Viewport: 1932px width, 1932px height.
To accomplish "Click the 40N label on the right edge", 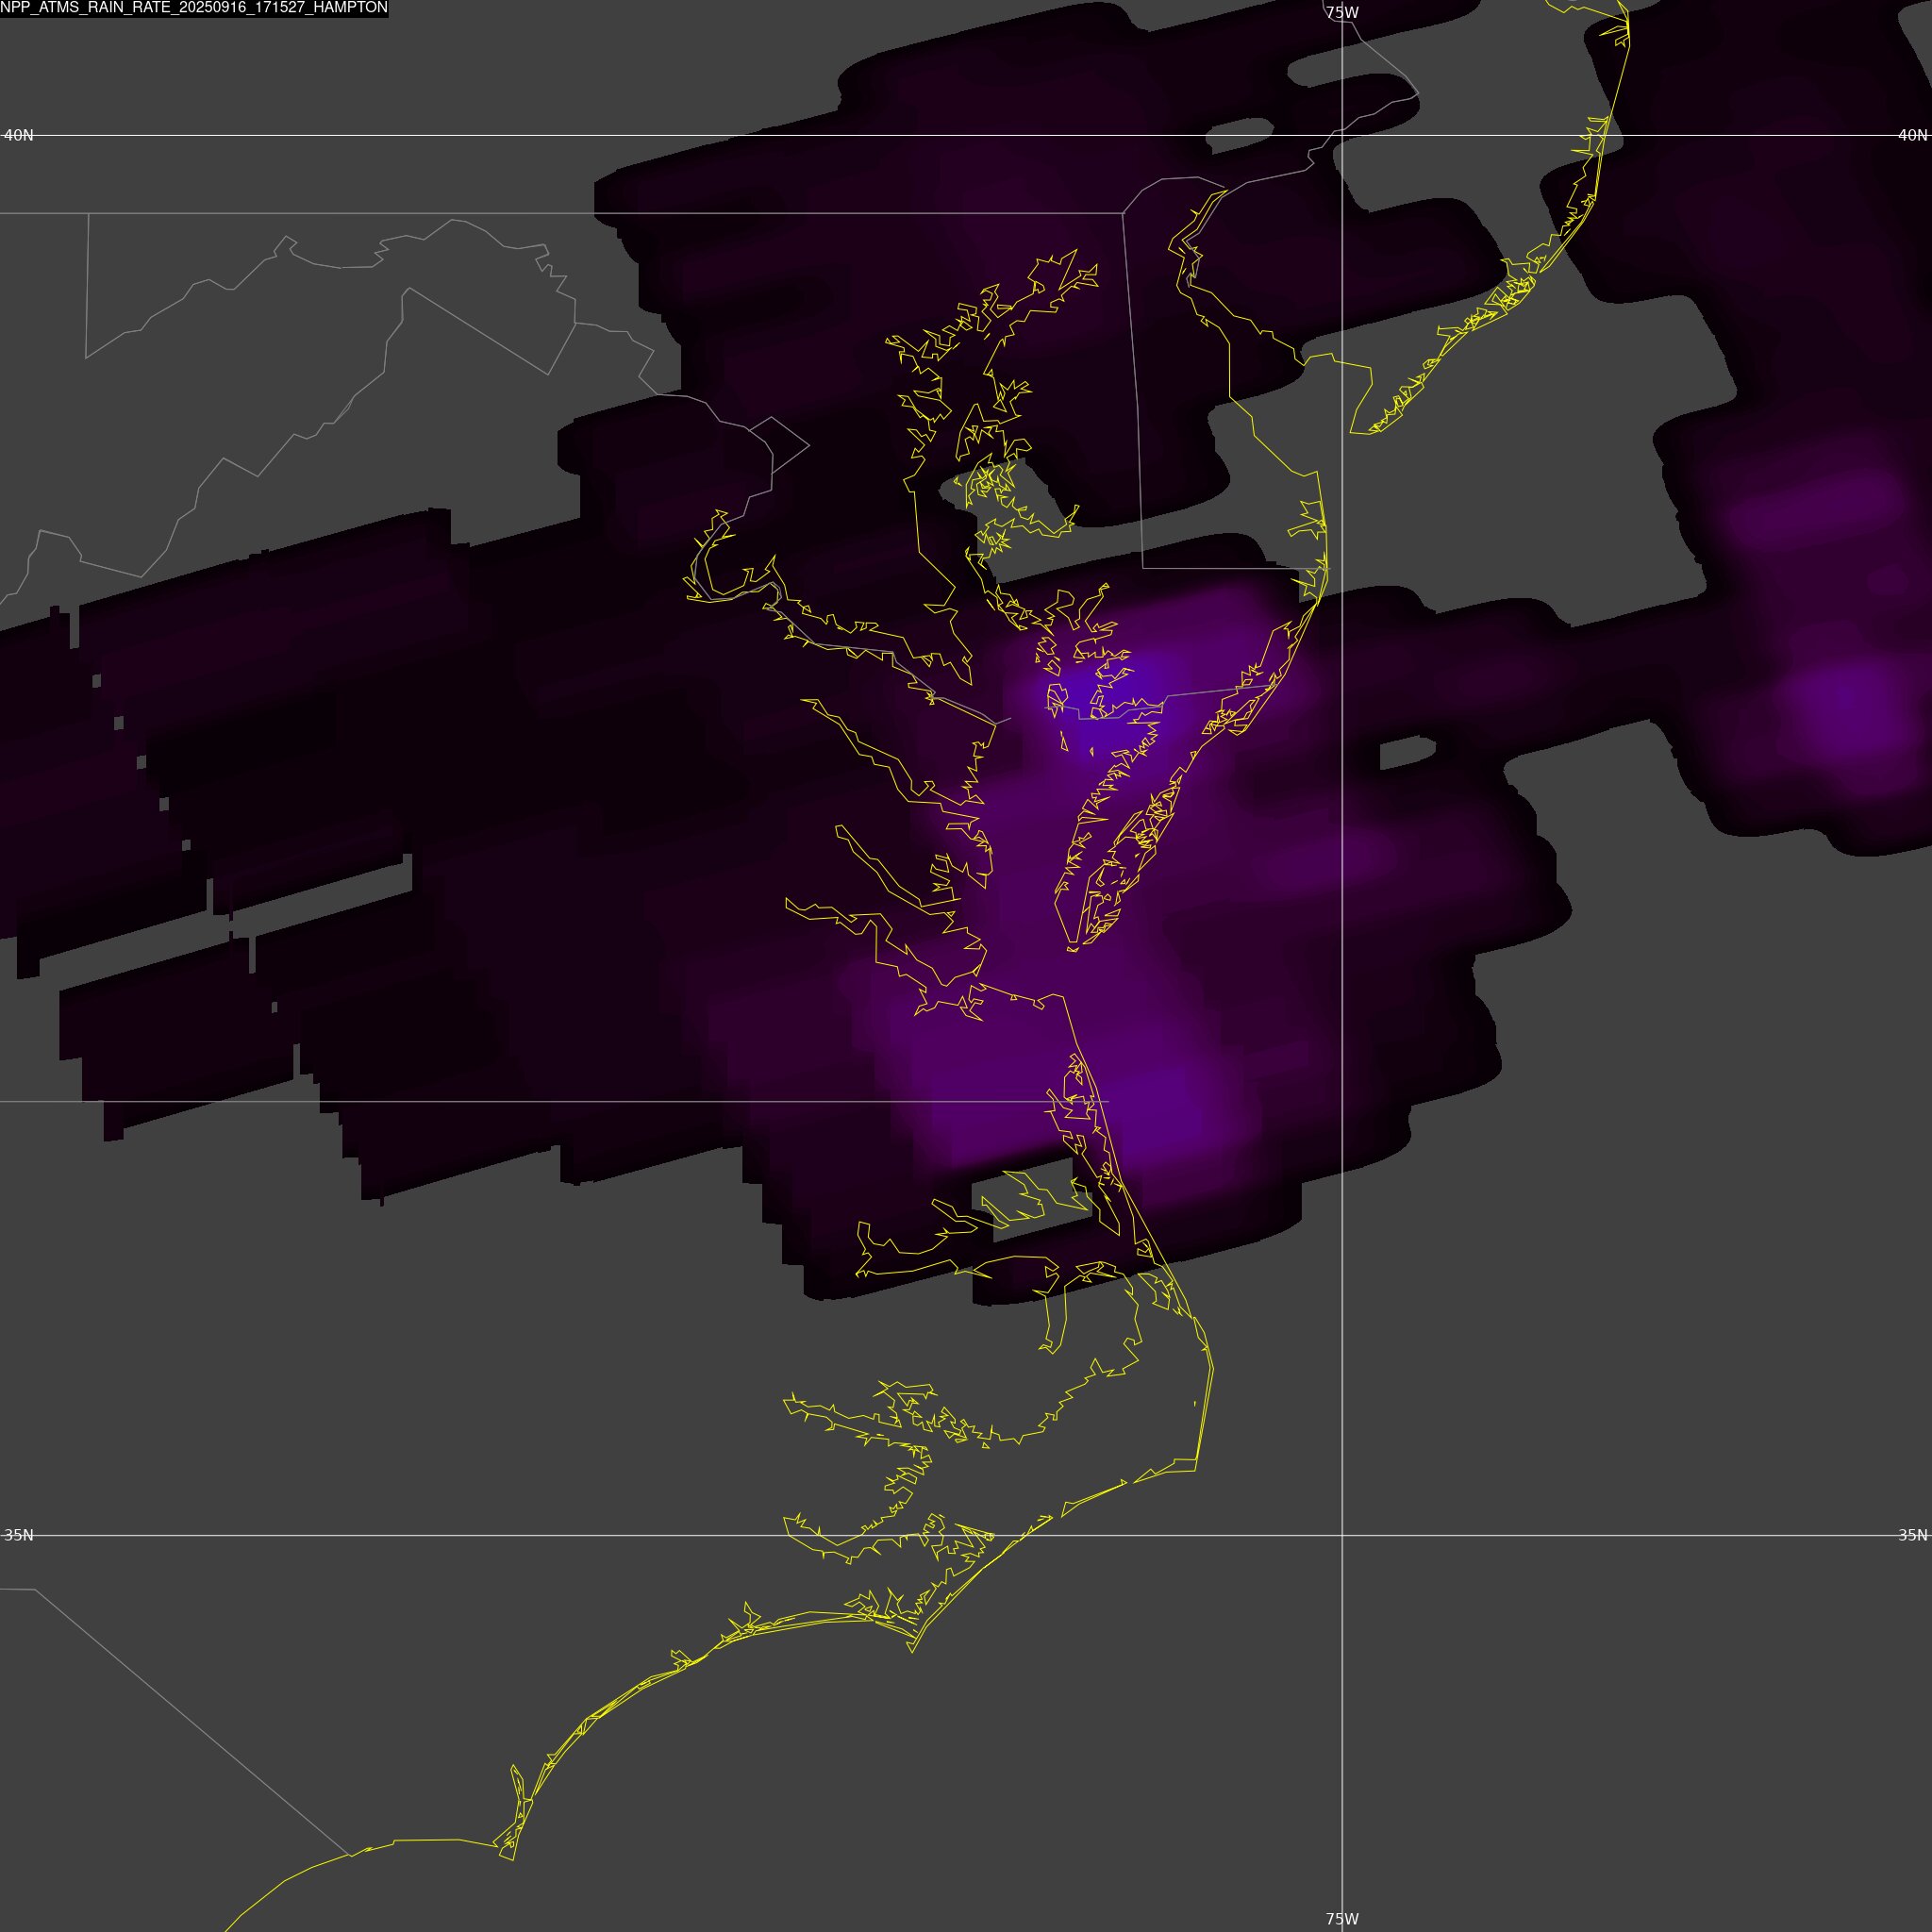I will coord(1912,135).
